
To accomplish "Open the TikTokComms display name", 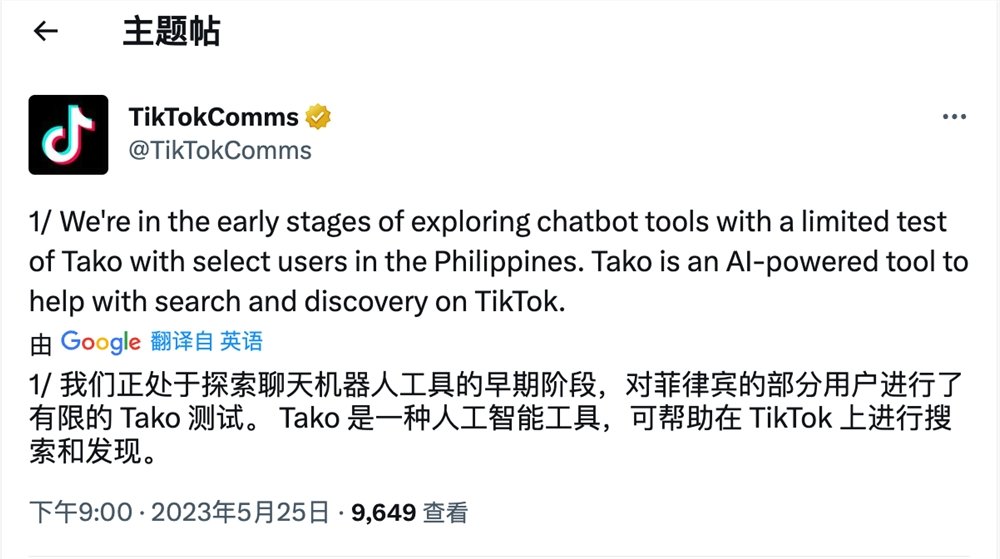I will 214,117.
